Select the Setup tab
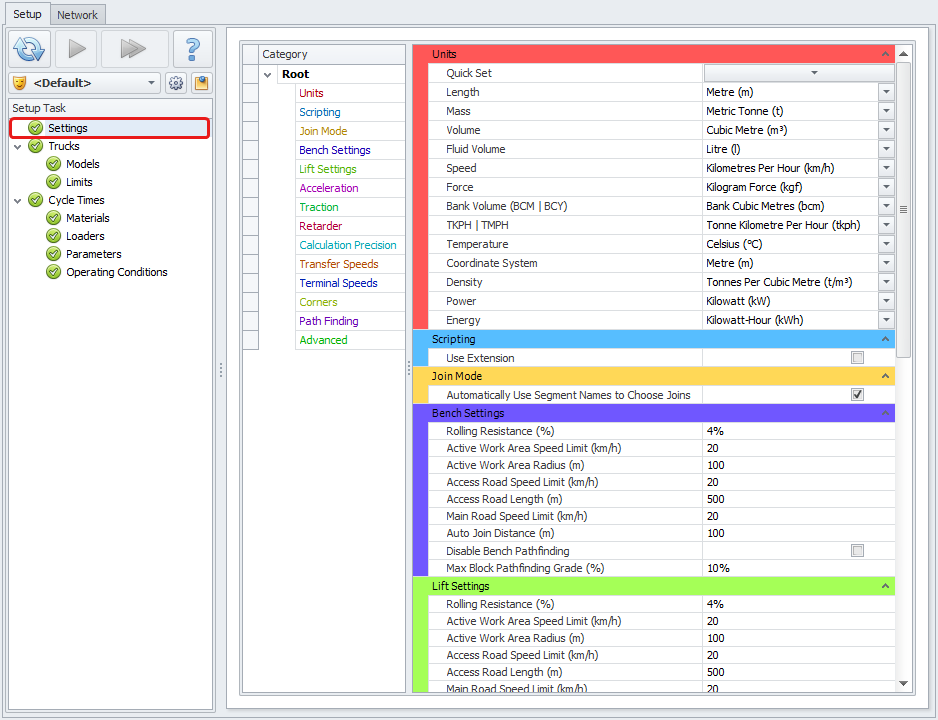 [x=27, y=14]
